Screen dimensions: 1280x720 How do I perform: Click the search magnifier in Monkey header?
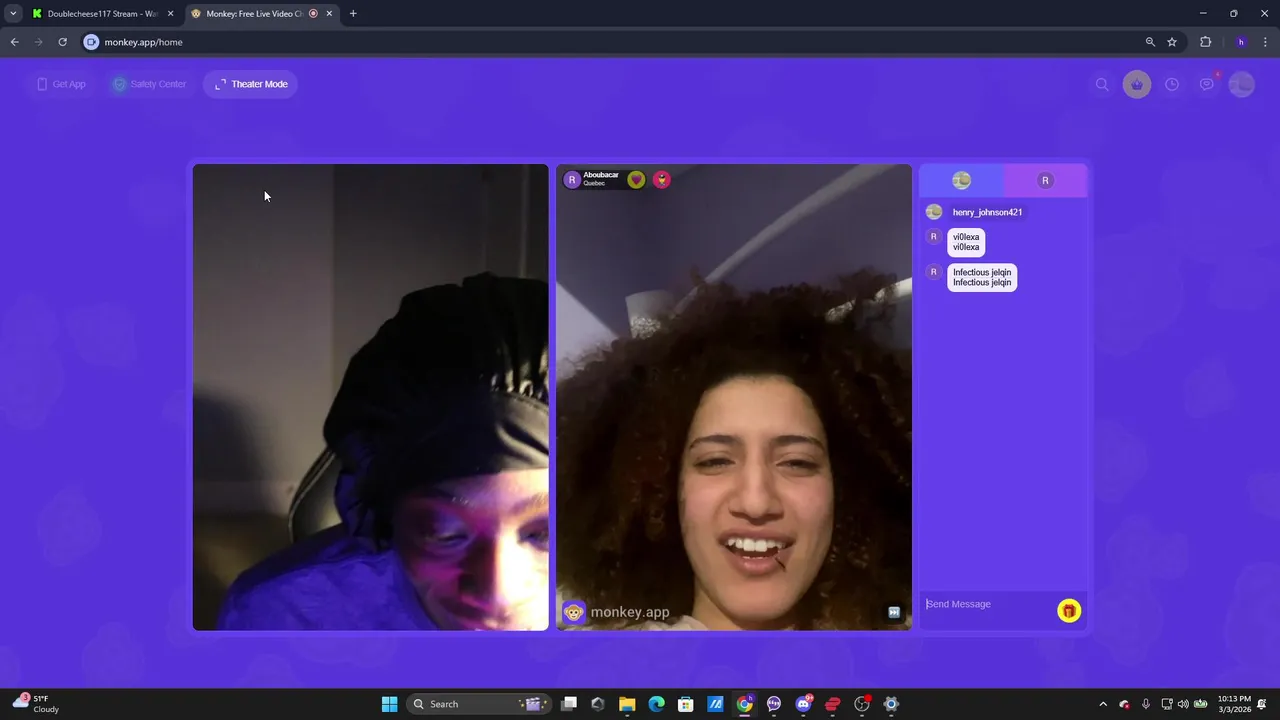click(x=1102, y=85)
